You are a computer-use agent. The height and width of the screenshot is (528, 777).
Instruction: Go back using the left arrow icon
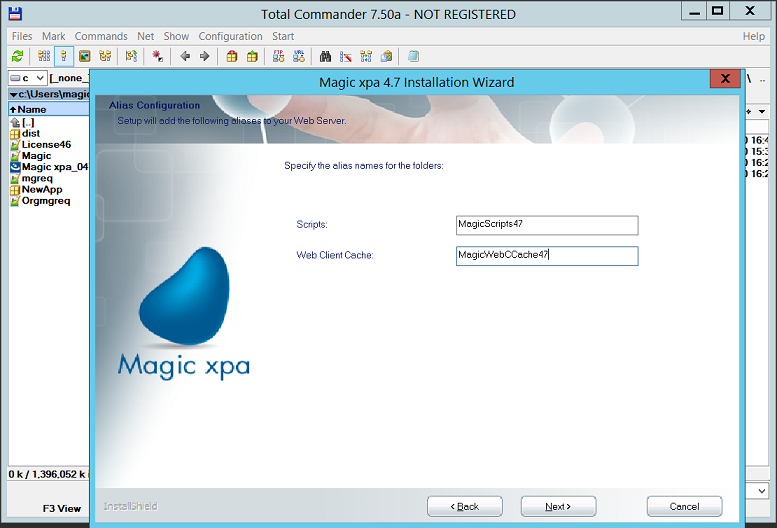point(185,56)
